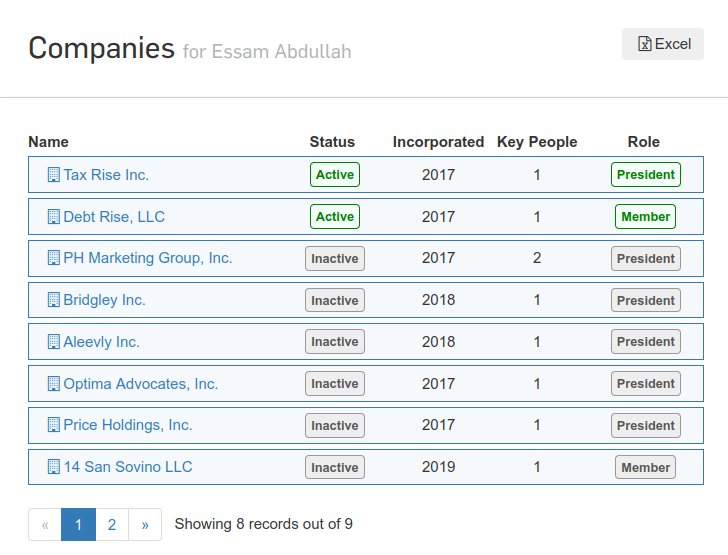
Task: Go to page 2 of results
Action: pos(112,524)
